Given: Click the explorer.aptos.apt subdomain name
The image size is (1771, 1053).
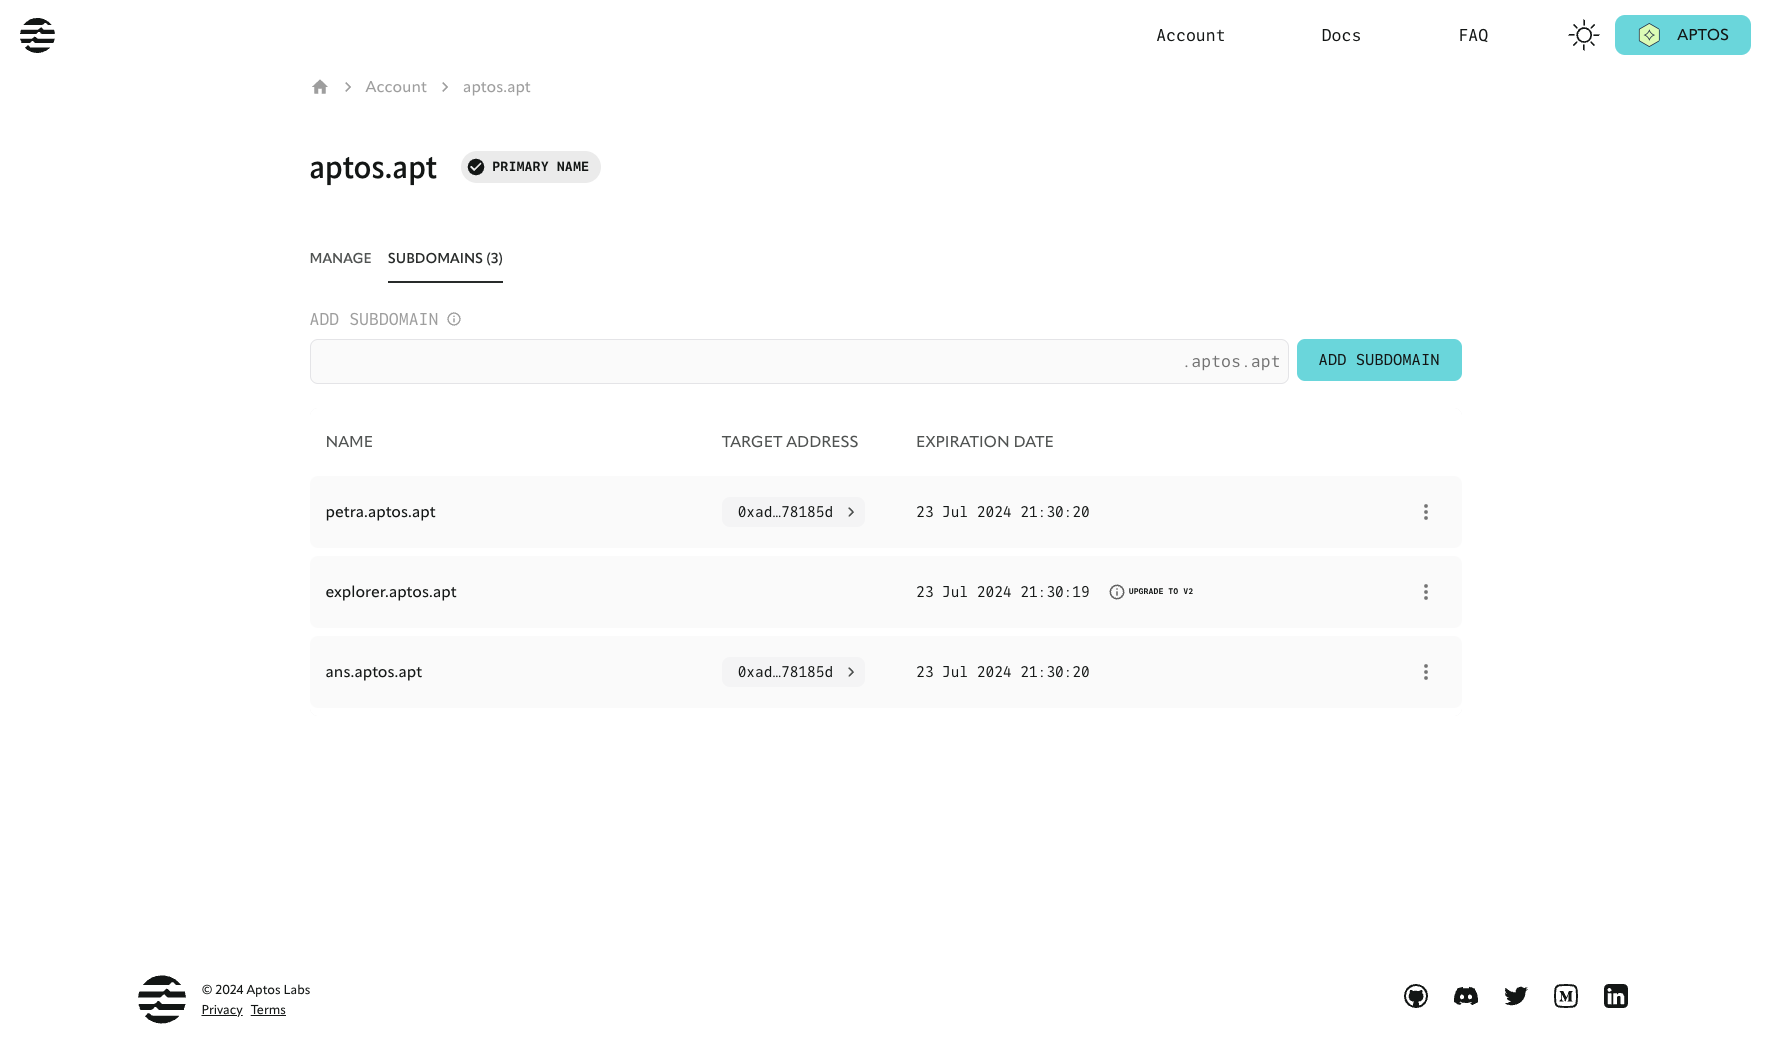Looking at the screenshot, I should [391, 592].
